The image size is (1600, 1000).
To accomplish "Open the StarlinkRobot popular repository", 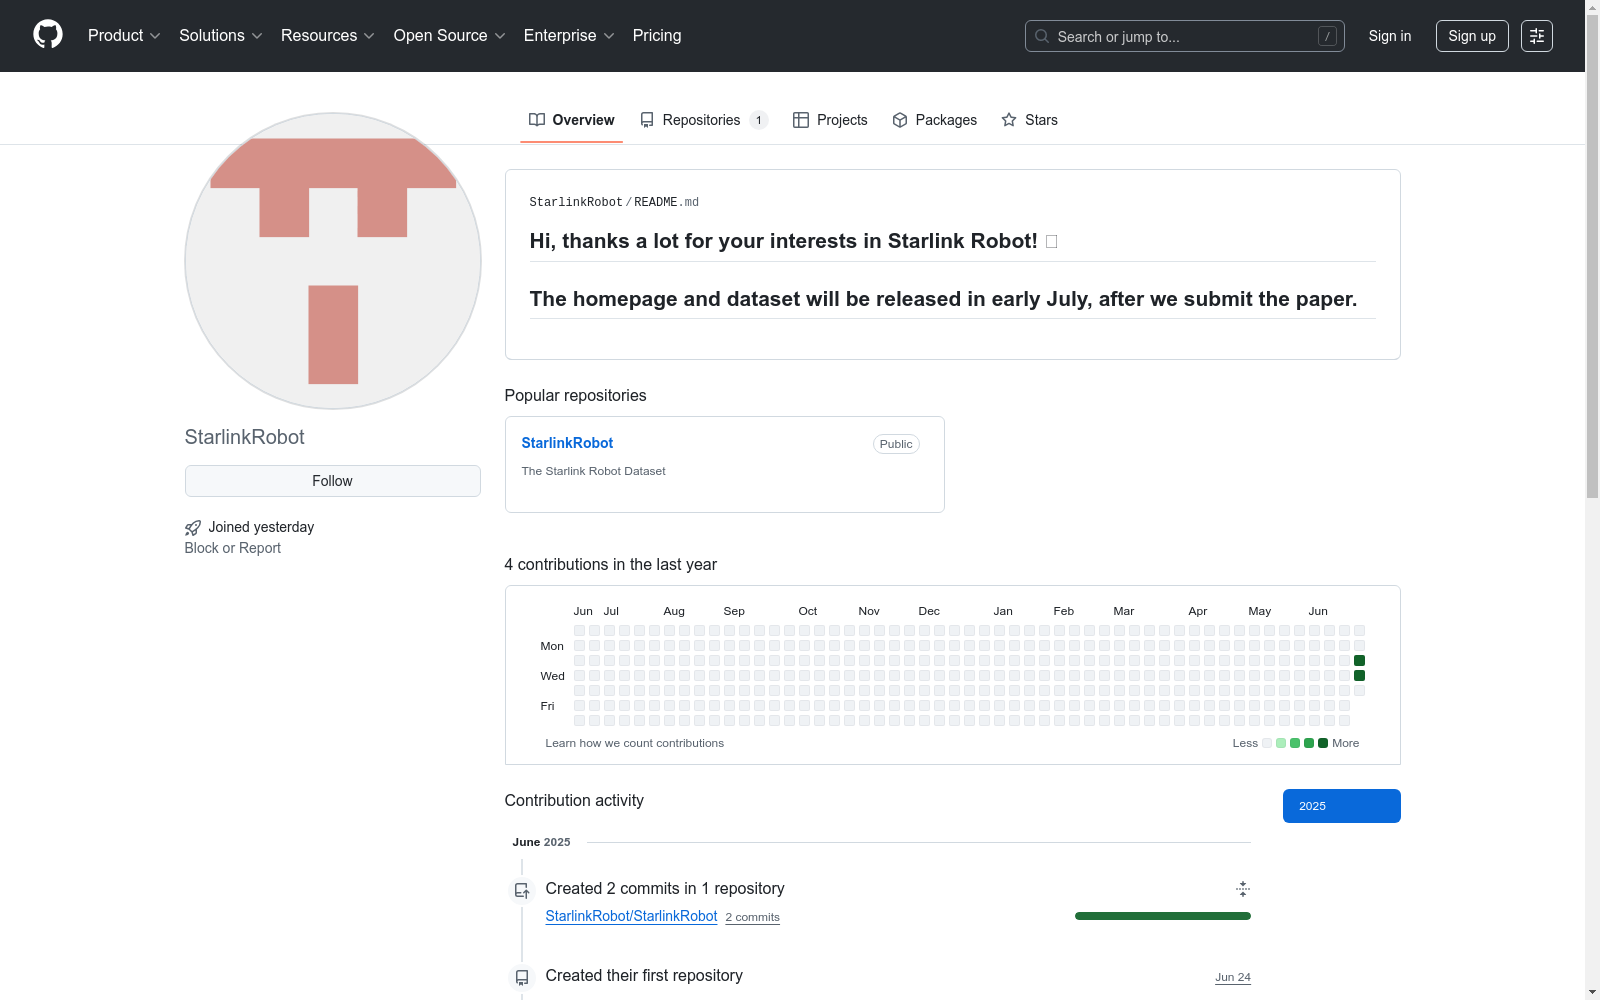I will 567,443.
